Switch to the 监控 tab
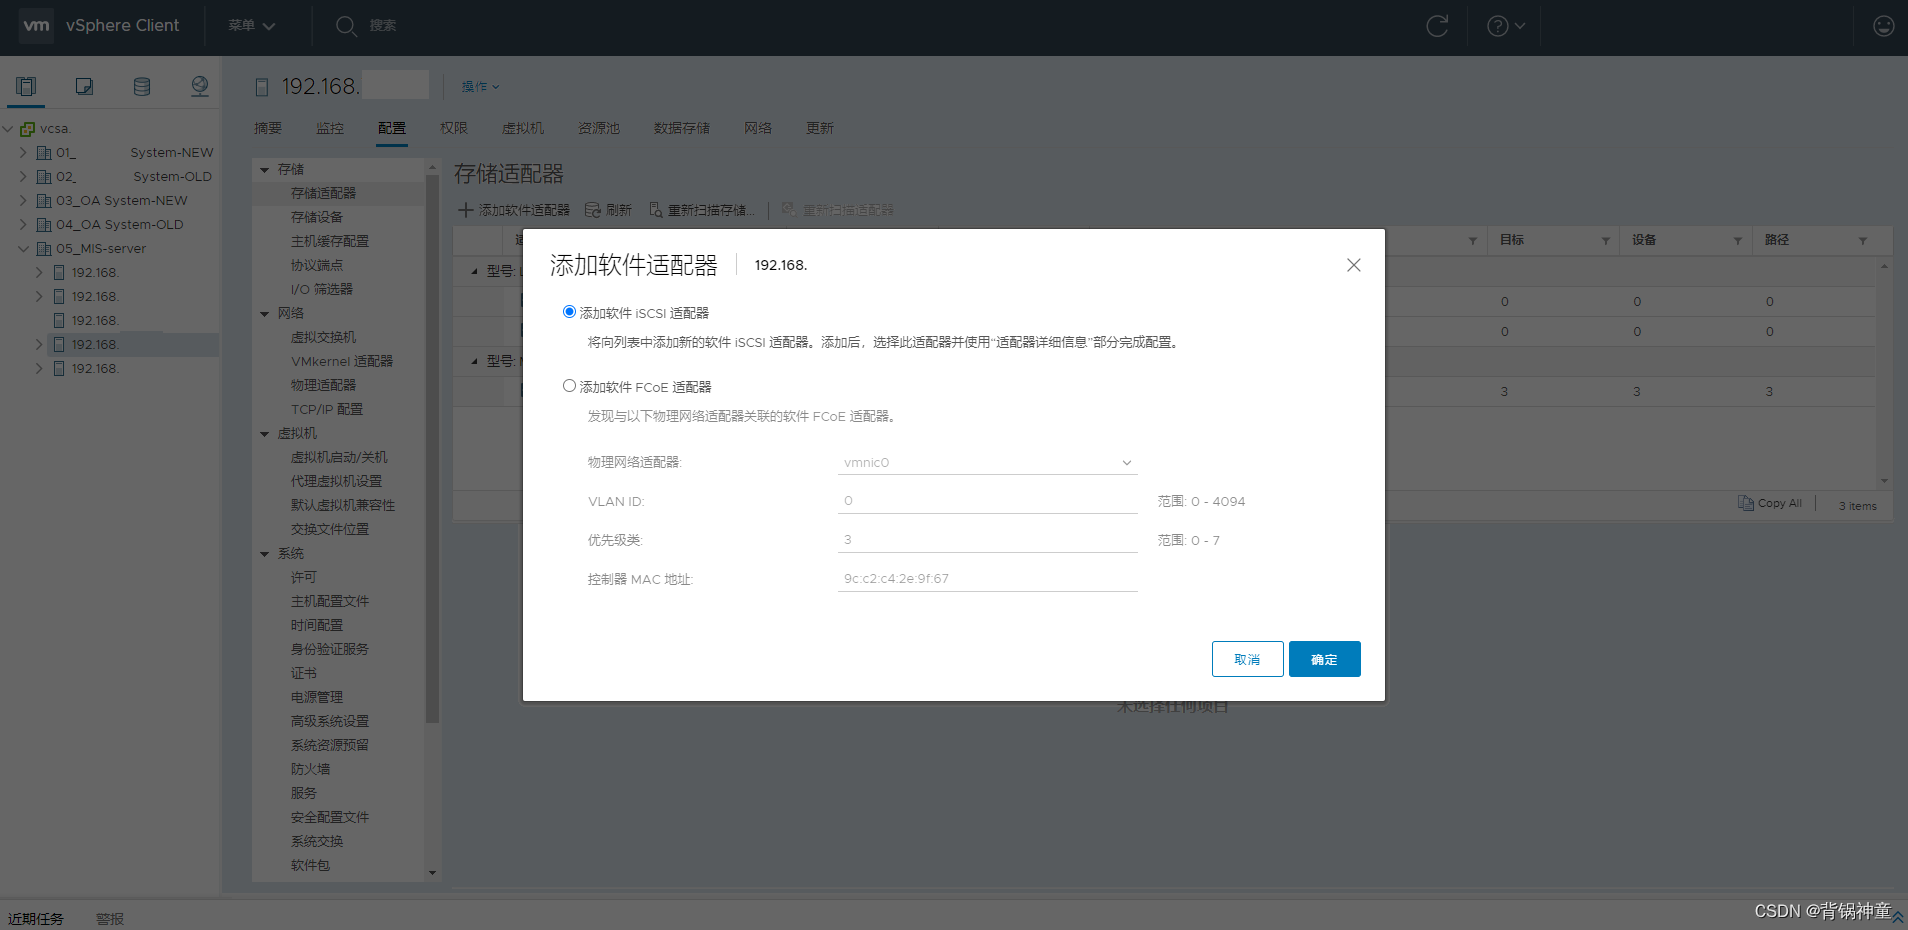Image resolution: width=1908 pixels, height=930 pixels. point(330,128)
